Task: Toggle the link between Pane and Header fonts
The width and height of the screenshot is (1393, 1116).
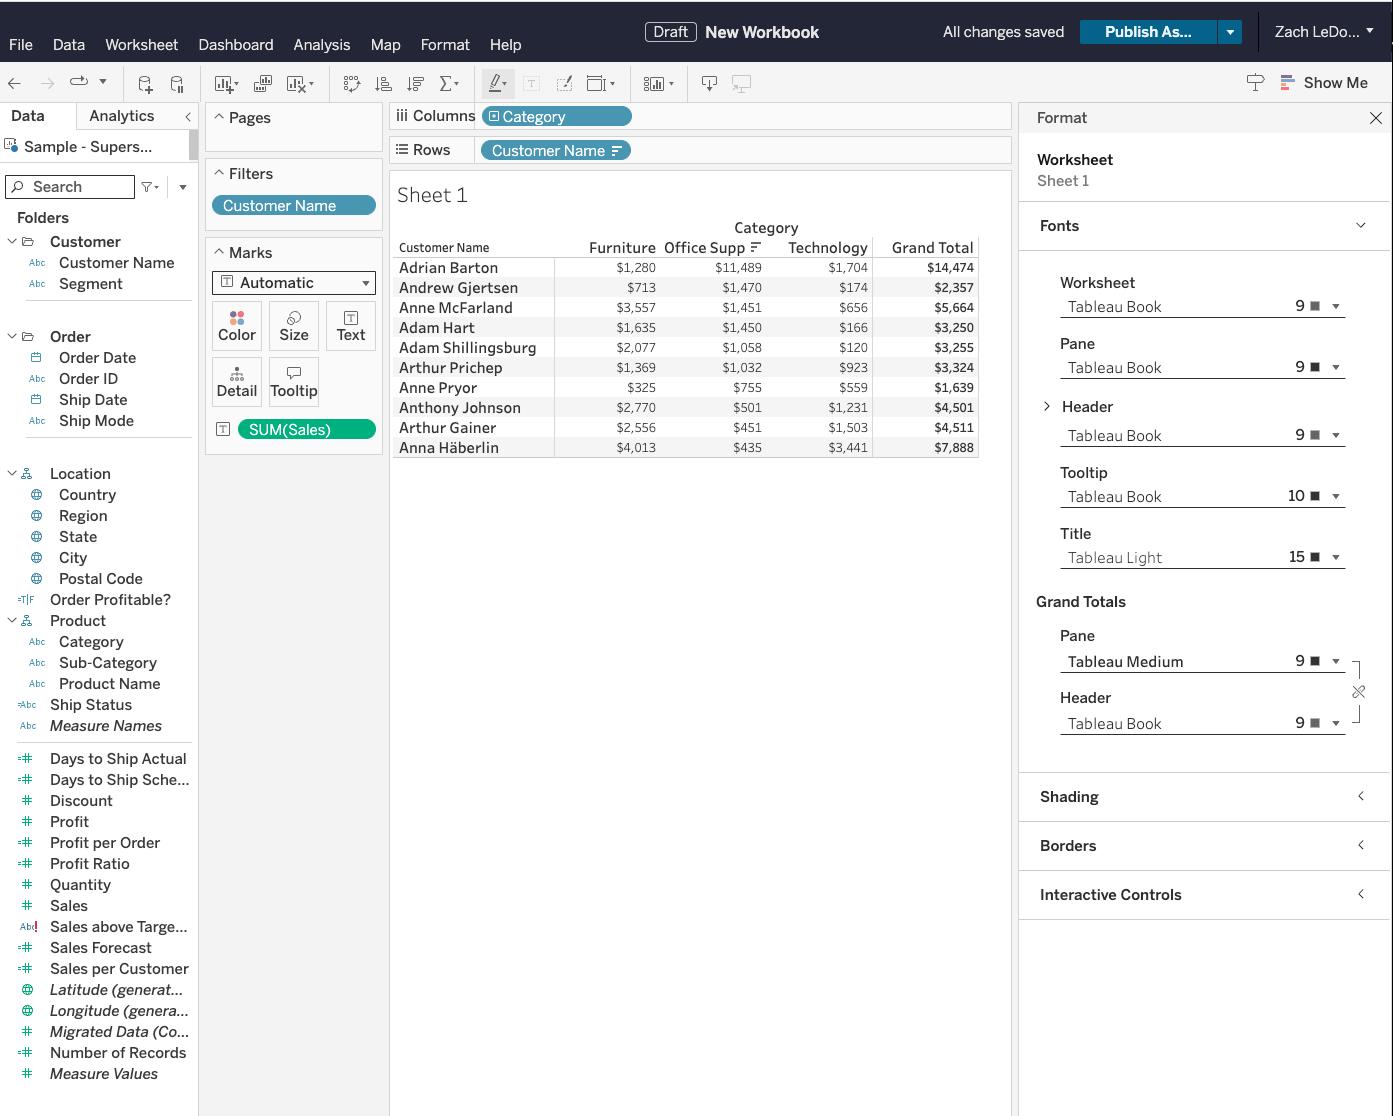Action: tap(1358, 691)
